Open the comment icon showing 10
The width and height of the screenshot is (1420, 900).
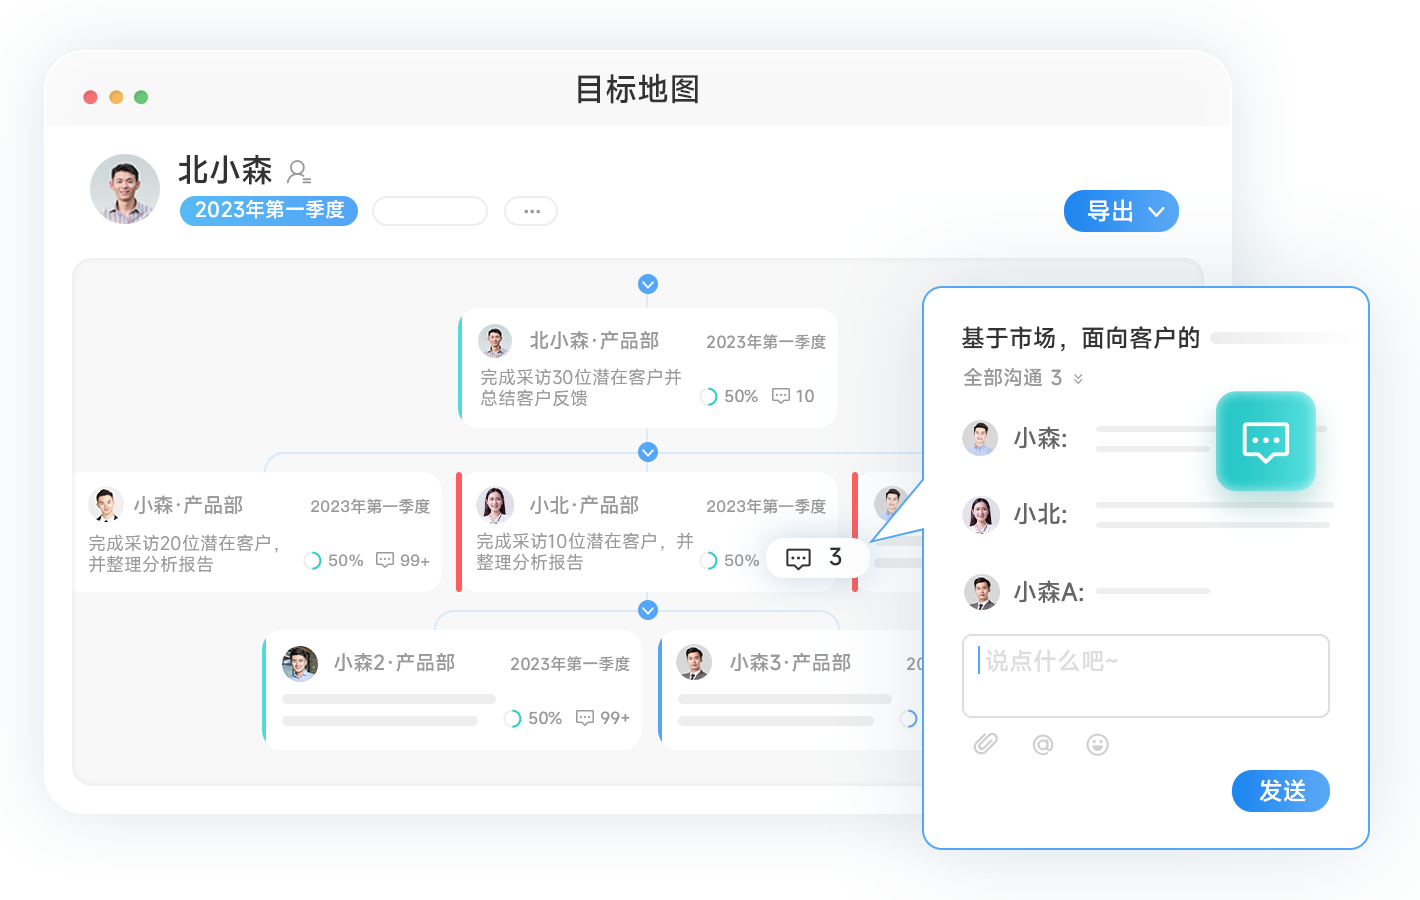781,396
